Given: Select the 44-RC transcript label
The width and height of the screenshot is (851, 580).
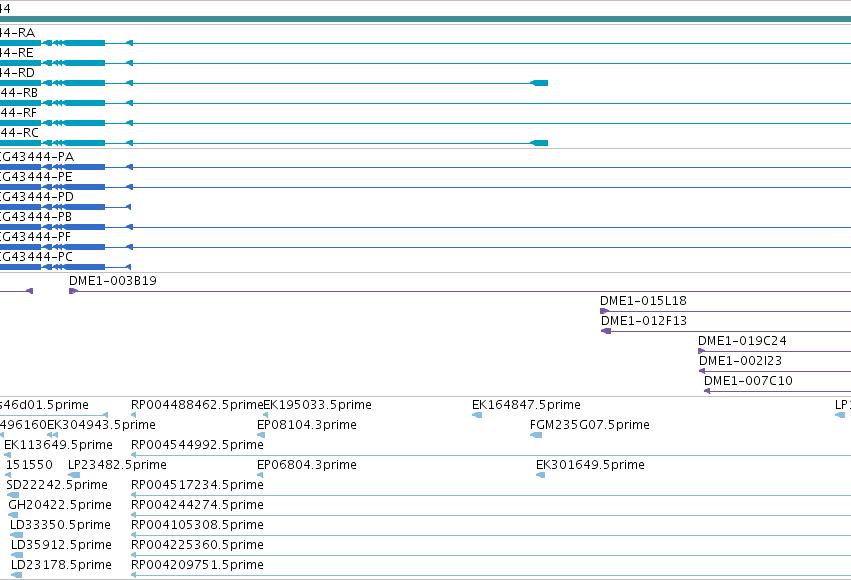Looking at the screenshot, I should coord(19,133).
